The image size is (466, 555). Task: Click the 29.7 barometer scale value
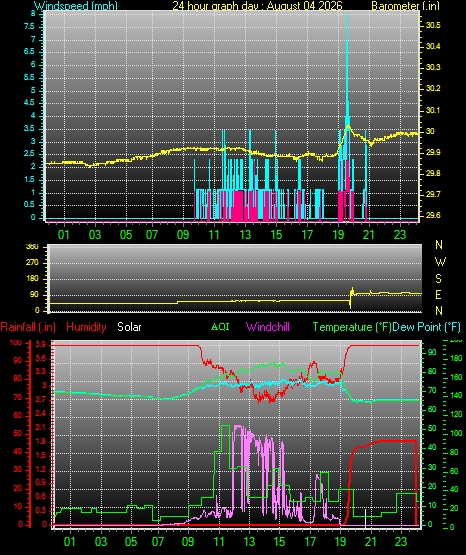[x=433, y=194]
